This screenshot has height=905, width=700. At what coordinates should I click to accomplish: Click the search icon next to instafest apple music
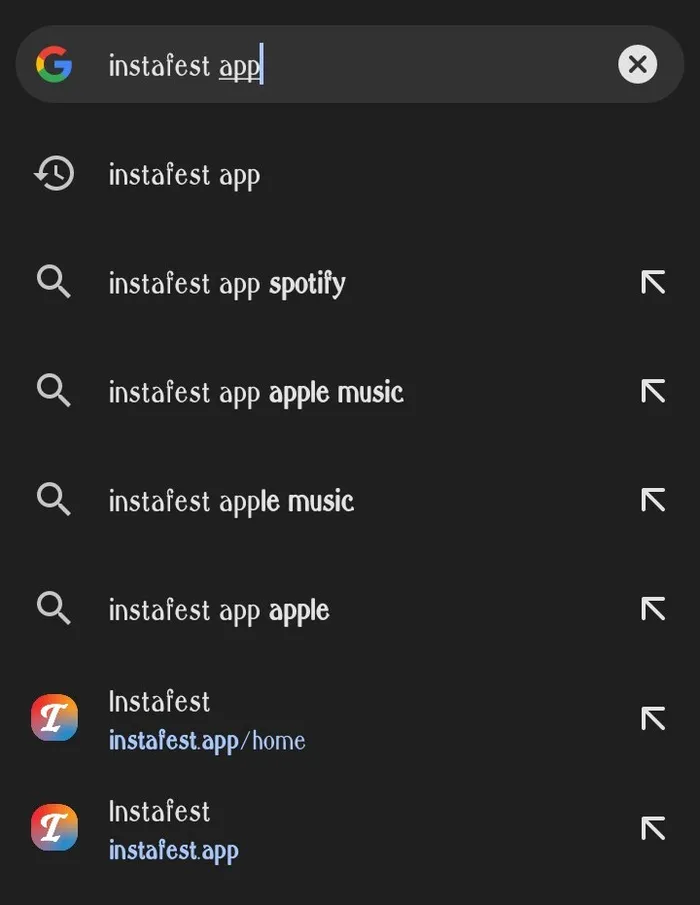coord(53,500)
